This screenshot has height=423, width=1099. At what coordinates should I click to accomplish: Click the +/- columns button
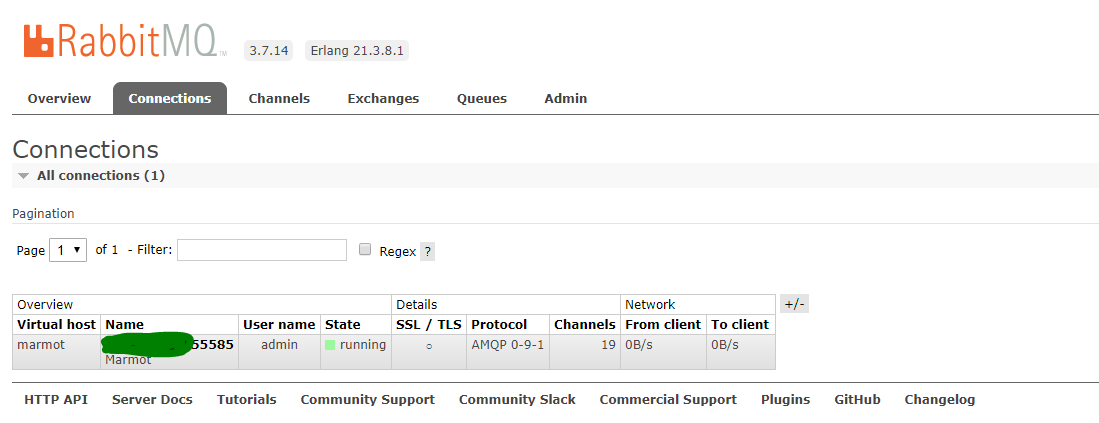pos(794,304)
